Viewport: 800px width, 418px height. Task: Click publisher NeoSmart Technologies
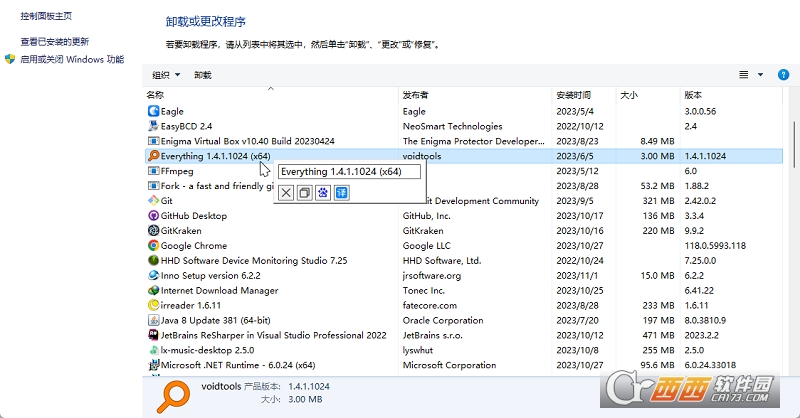[453, 126]
